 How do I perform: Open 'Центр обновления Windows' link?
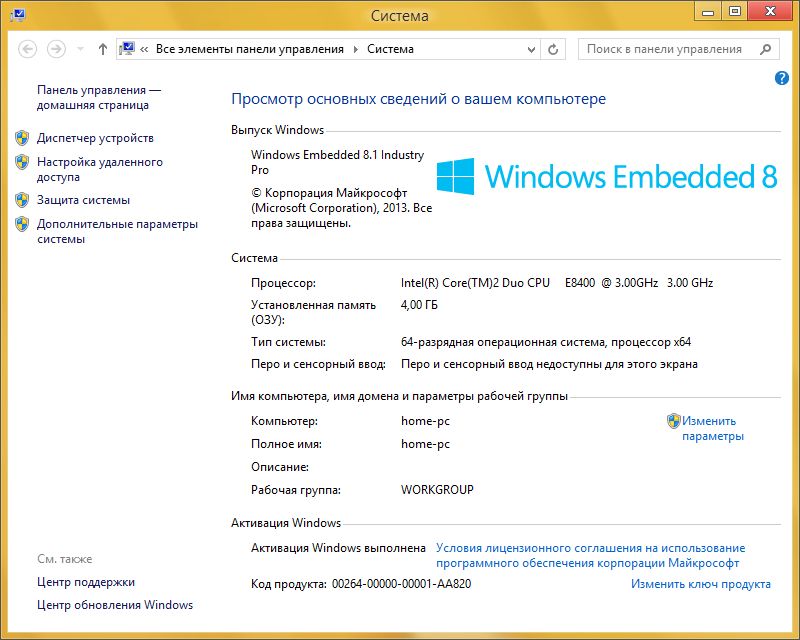pyautogui.click(x=115, y=605)
